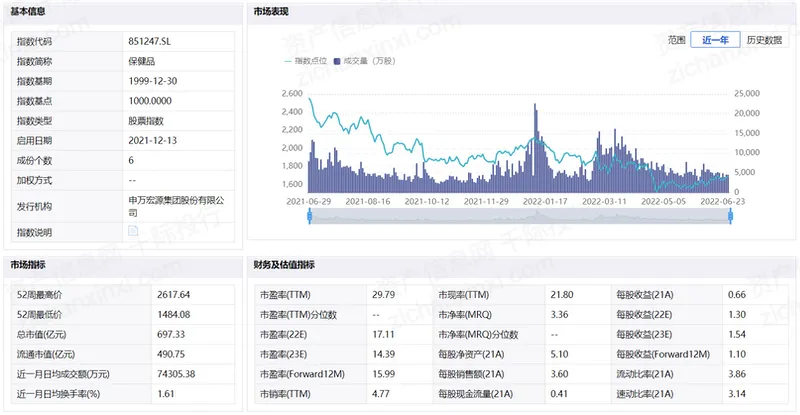The width and height of the screenshot is (800, 415).
Task: Click the chart zoom slider track
Action: coord(520,216)
